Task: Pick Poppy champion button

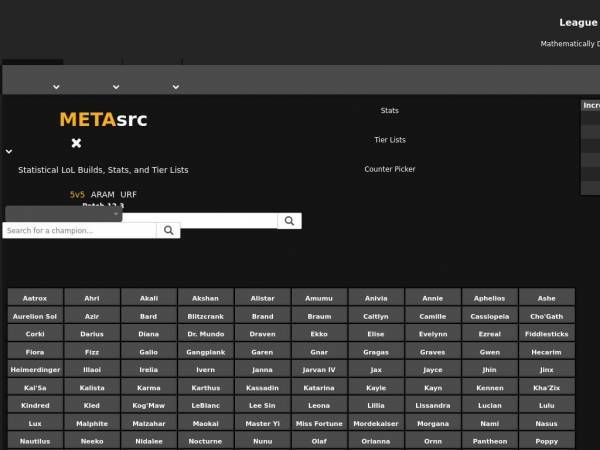Action: coord(546,440)
